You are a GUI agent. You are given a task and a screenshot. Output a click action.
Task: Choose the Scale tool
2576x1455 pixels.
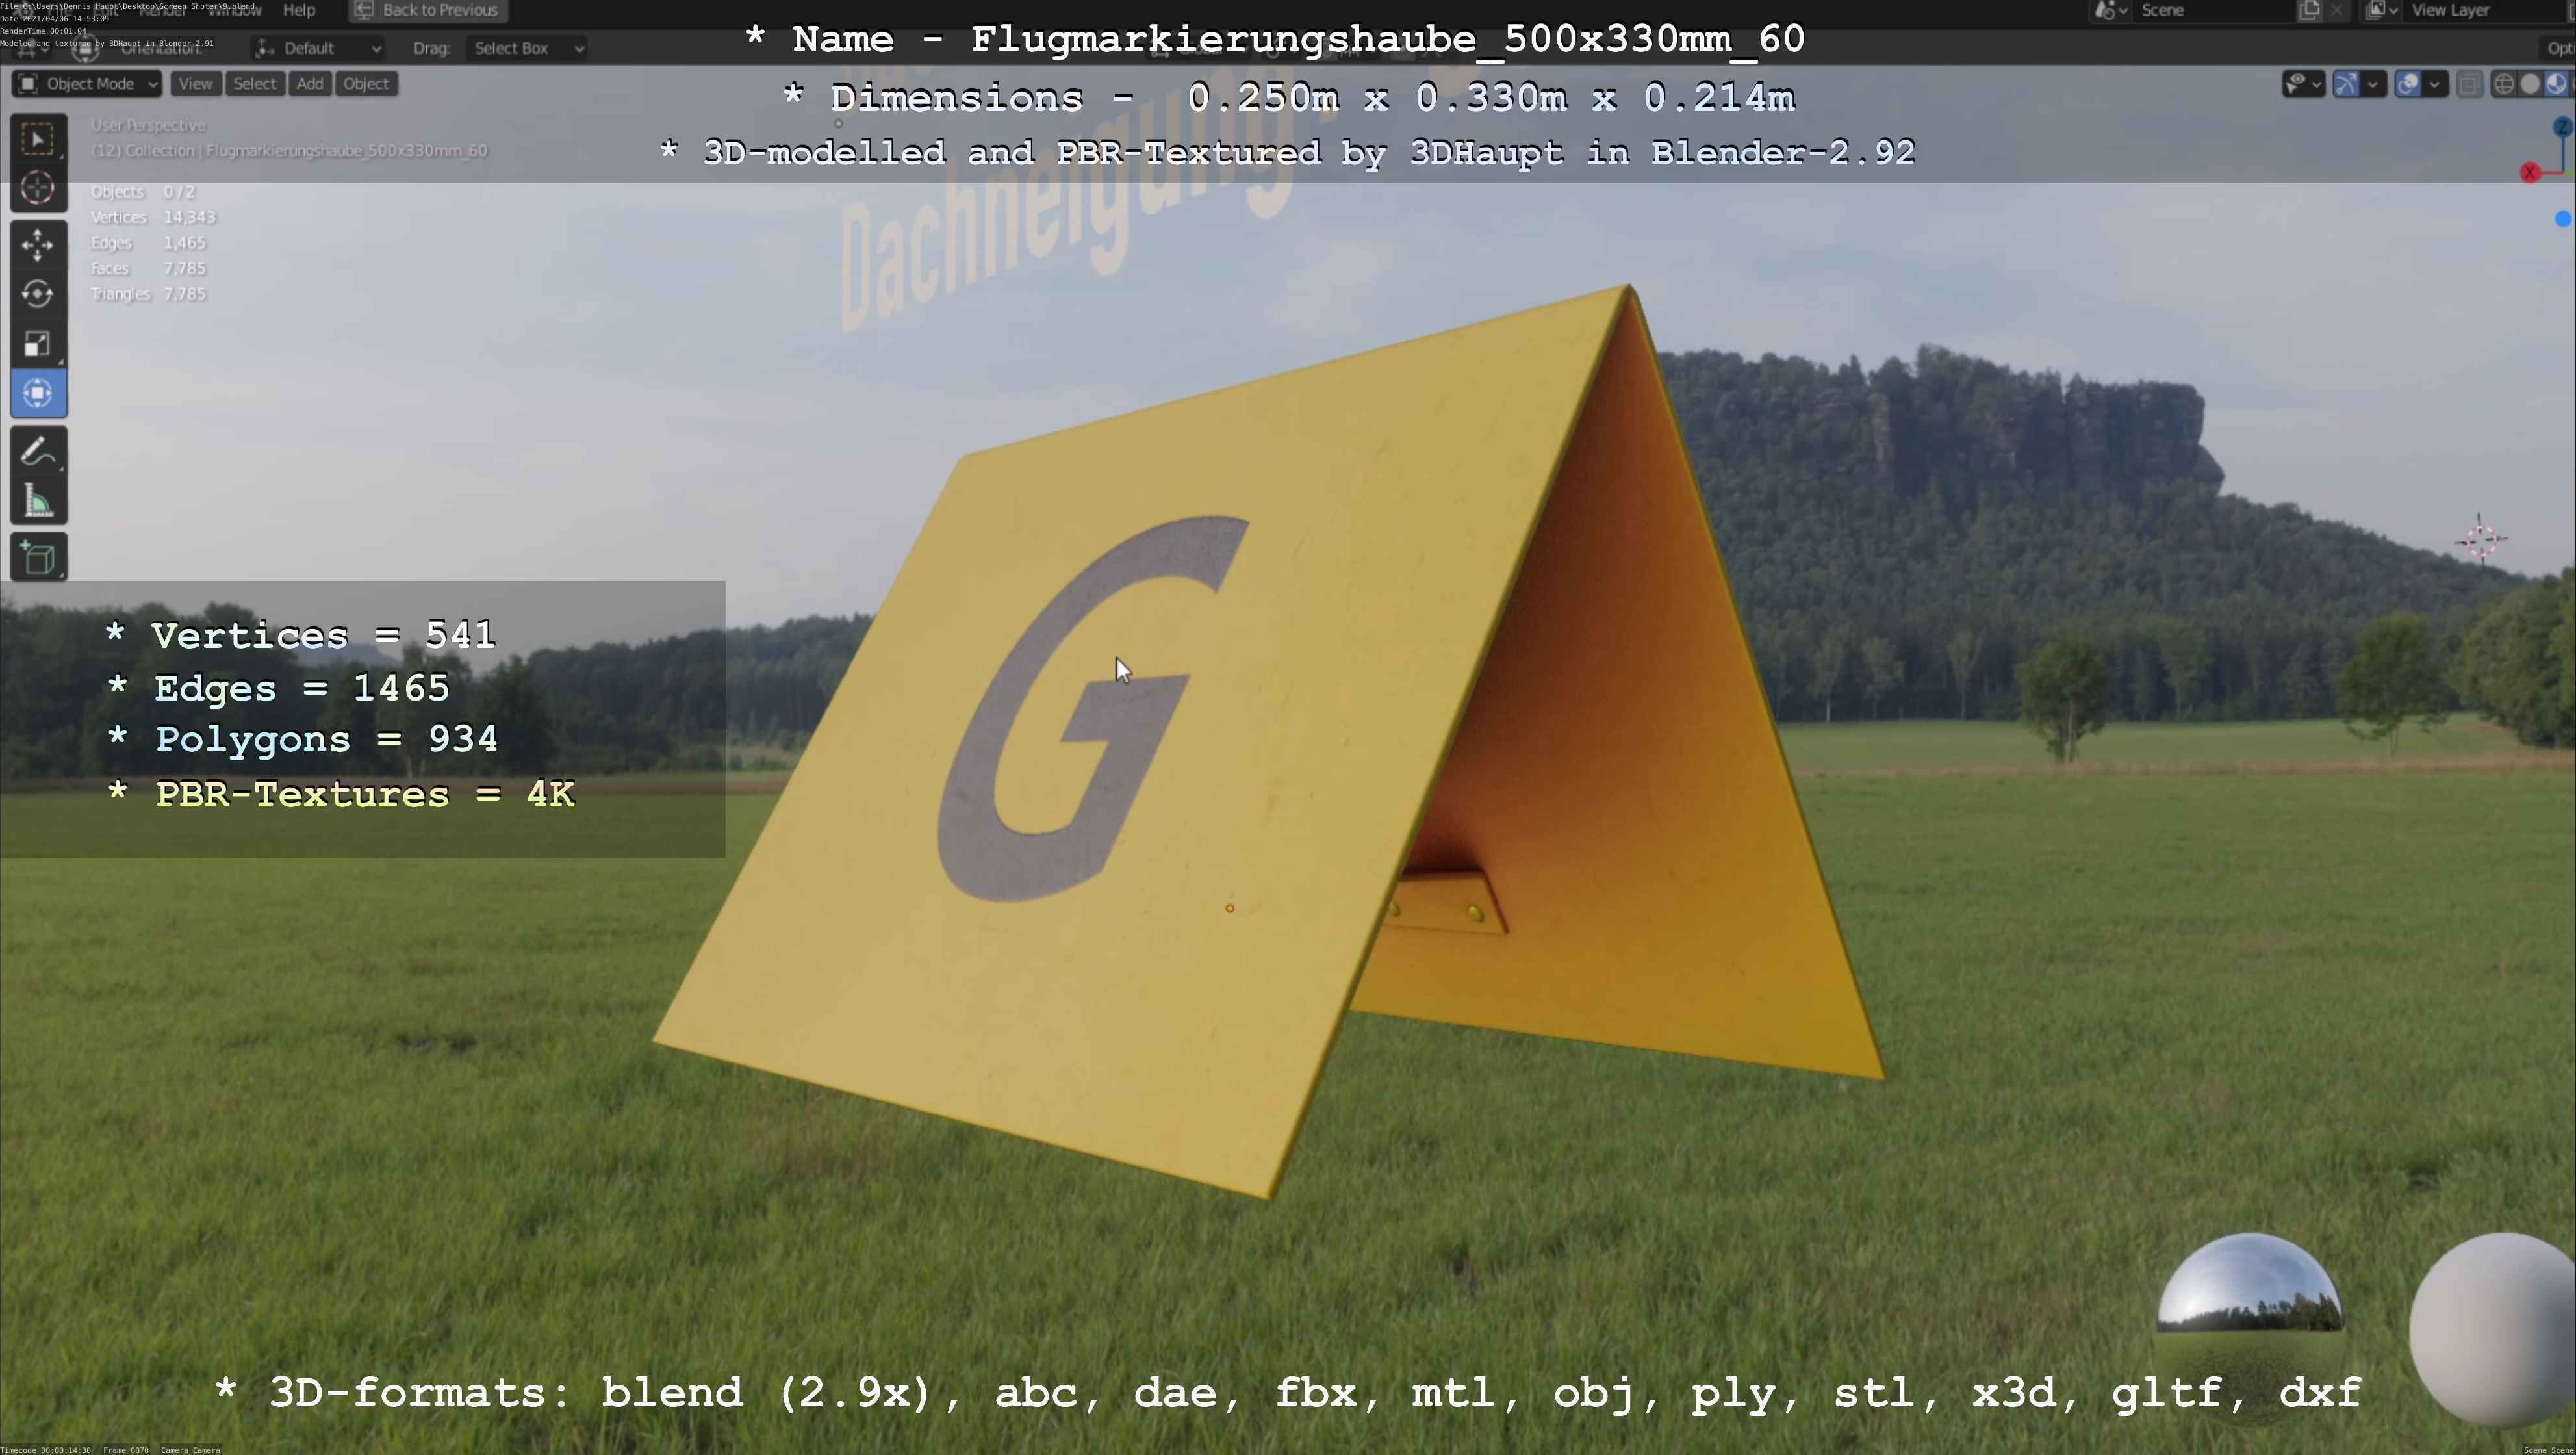(x=38, y=344)
